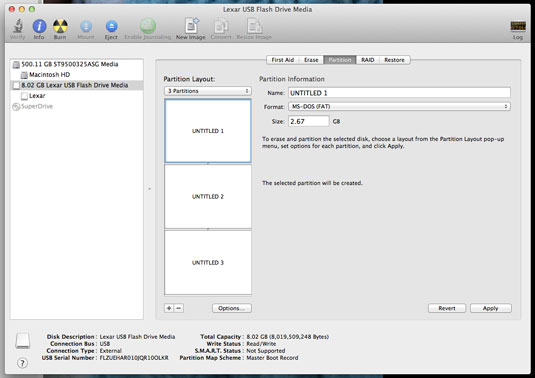Open partition Options
This screenshot has height=378, width=535.
pos(232,308)
